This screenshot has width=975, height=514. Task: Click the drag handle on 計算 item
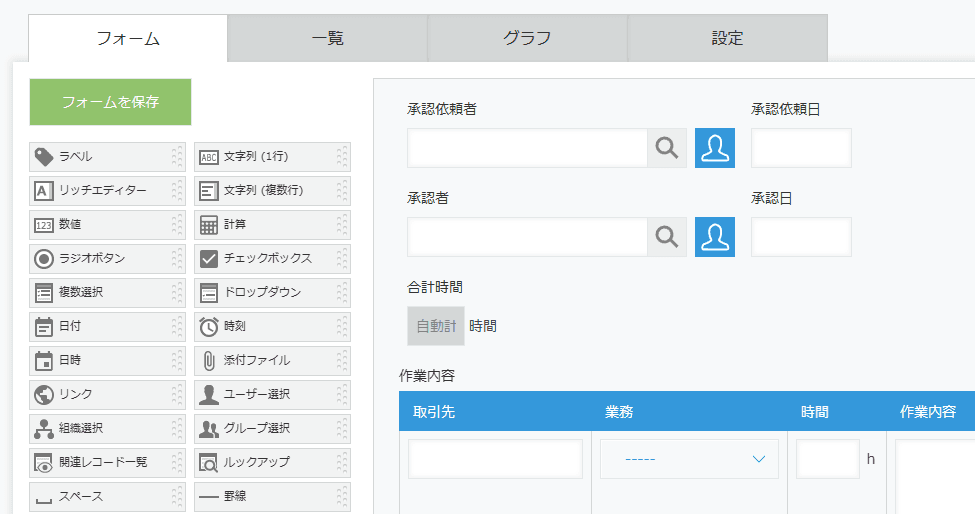(342, 225)
